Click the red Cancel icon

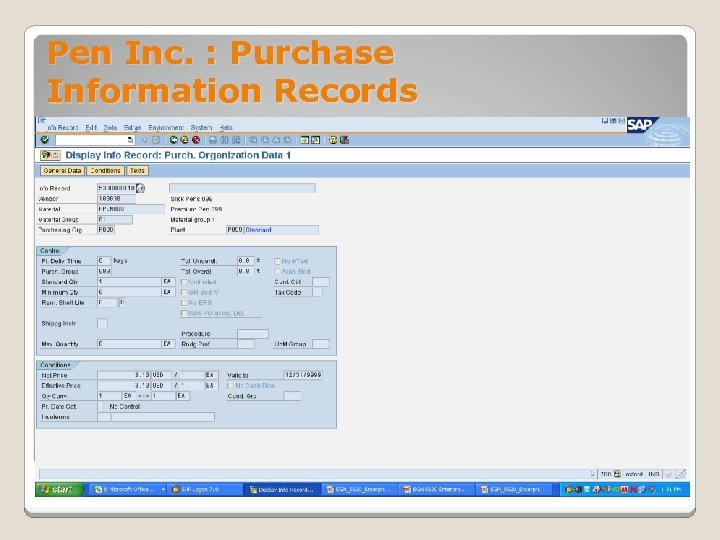coord(196,140)
